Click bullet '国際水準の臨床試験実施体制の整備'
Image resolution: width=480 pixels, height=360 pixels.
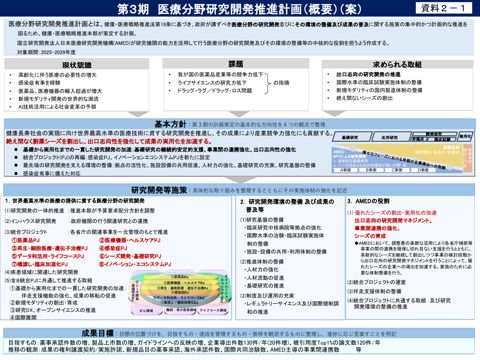(x=379, y=82)
